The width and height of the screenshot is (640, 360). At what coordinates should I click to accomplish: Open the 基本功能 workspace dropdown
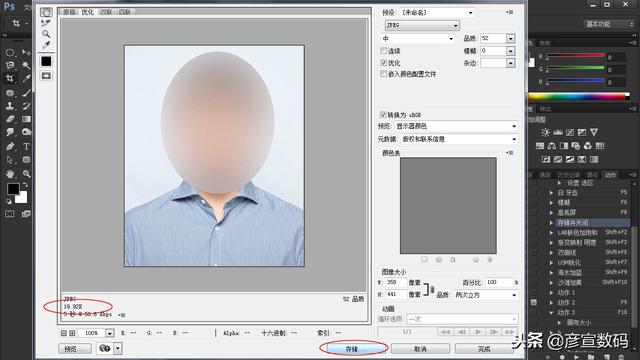(609, 24)
